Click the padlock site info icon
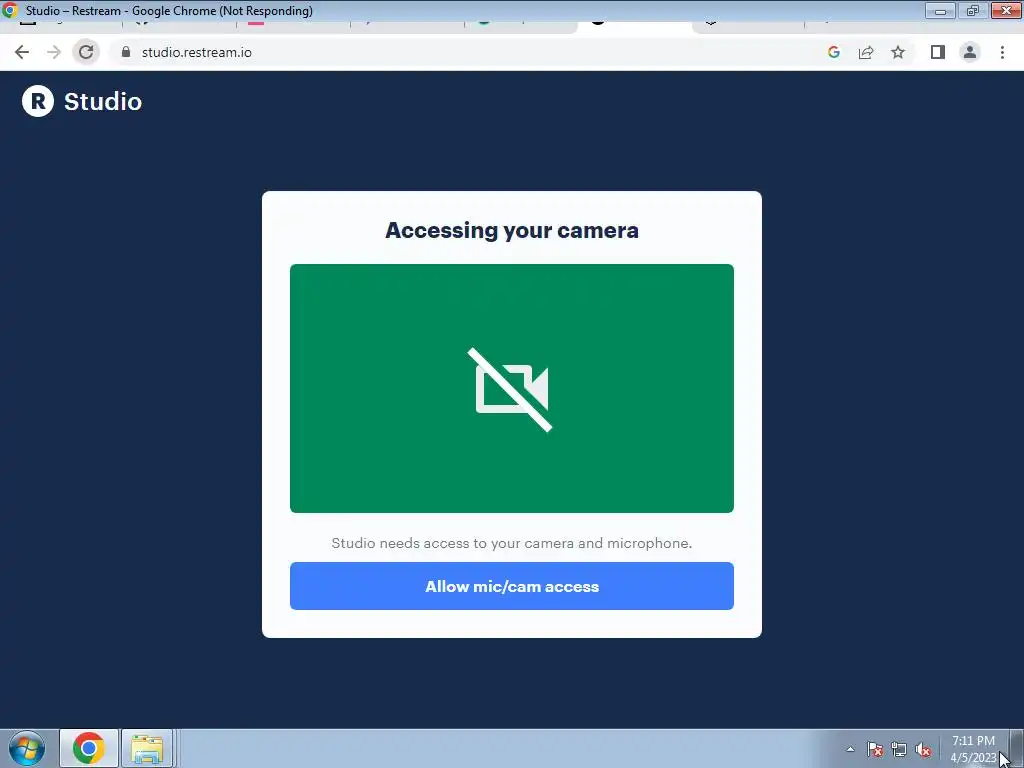Viewport: 1024px width, 768px height. coord(126,52)
